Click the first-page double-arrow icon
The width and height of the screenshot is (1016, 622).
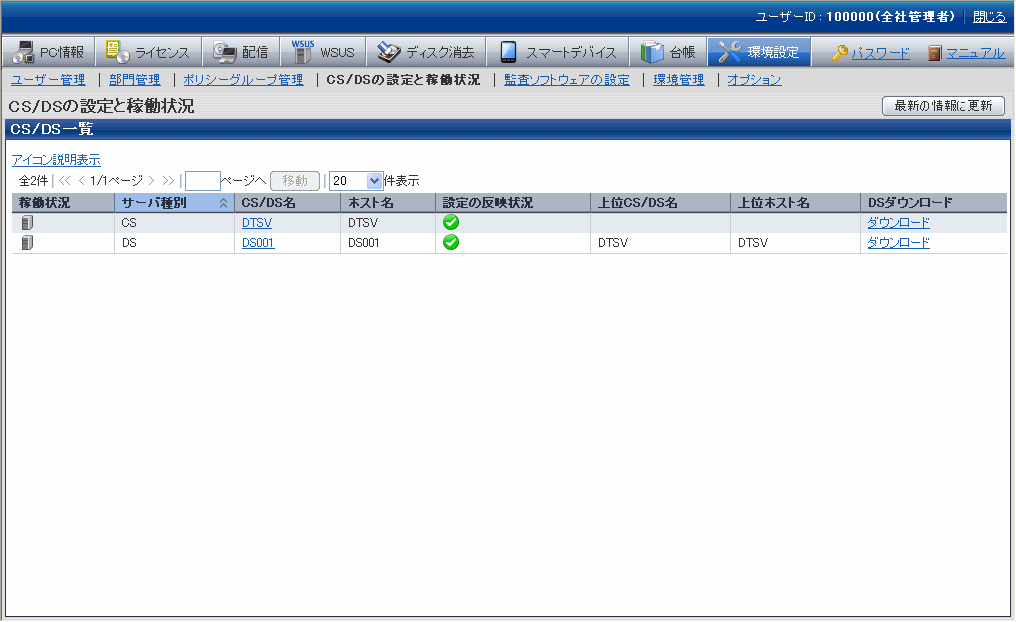64,181
